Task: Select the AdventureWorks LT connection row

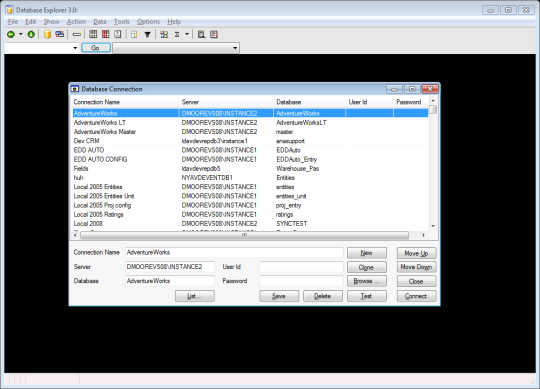Action: (x=250, y=123)
